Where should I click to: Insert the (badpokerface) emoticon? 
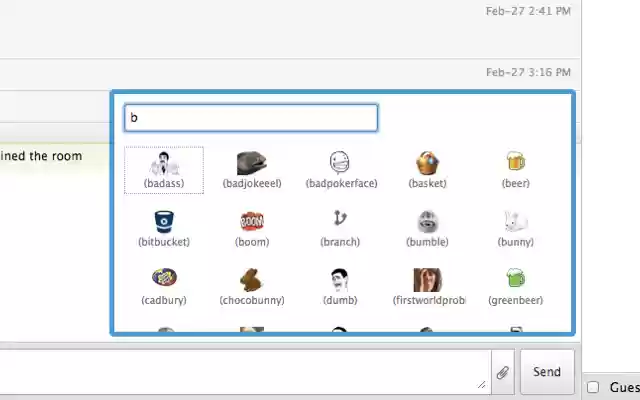pos(341,170)
